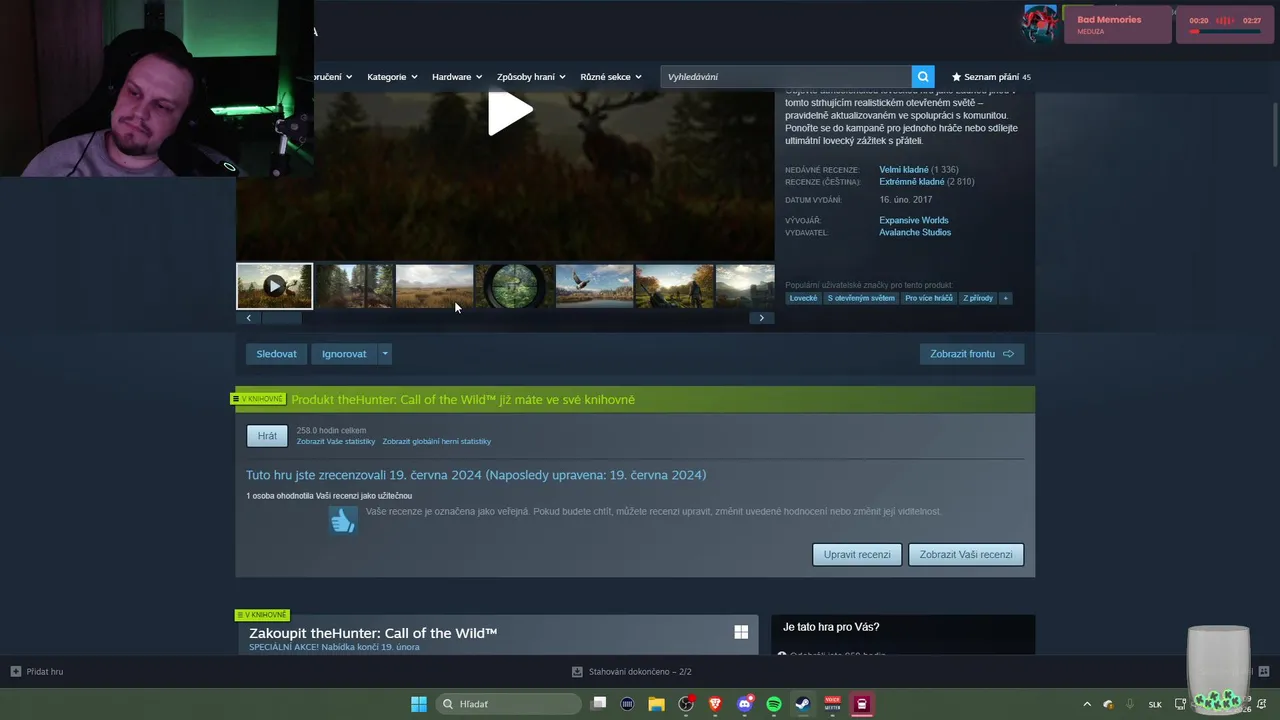Open Spotify from the taskbar
This screenshot has width=1280, height=720.
(x=773, y=704)
